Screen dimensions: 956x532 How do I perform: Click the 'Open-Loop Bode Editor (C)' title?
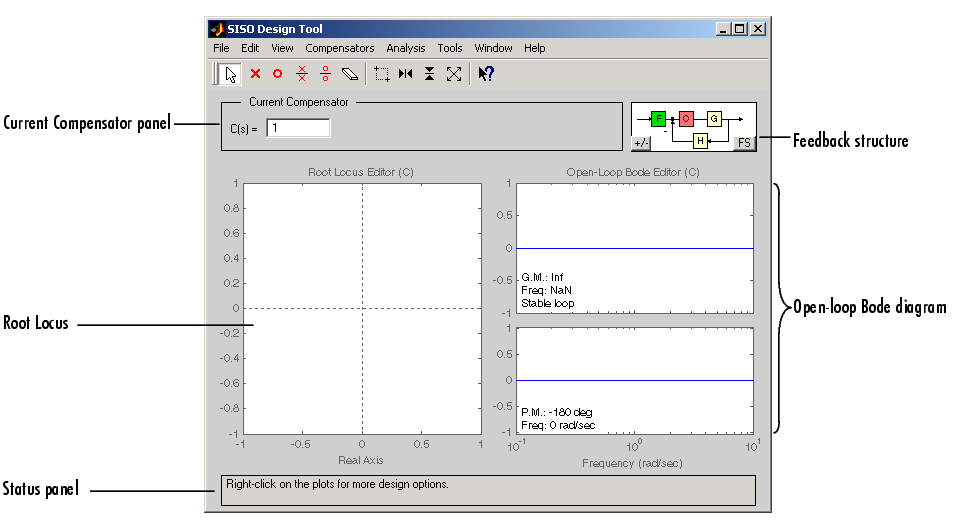coord(633,172)
